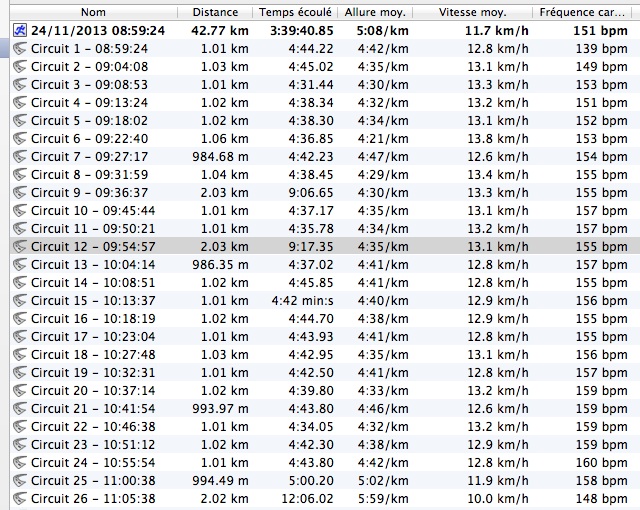
Task: Click the lap icon beside Circuit 20
Action: tap(20, 390)
